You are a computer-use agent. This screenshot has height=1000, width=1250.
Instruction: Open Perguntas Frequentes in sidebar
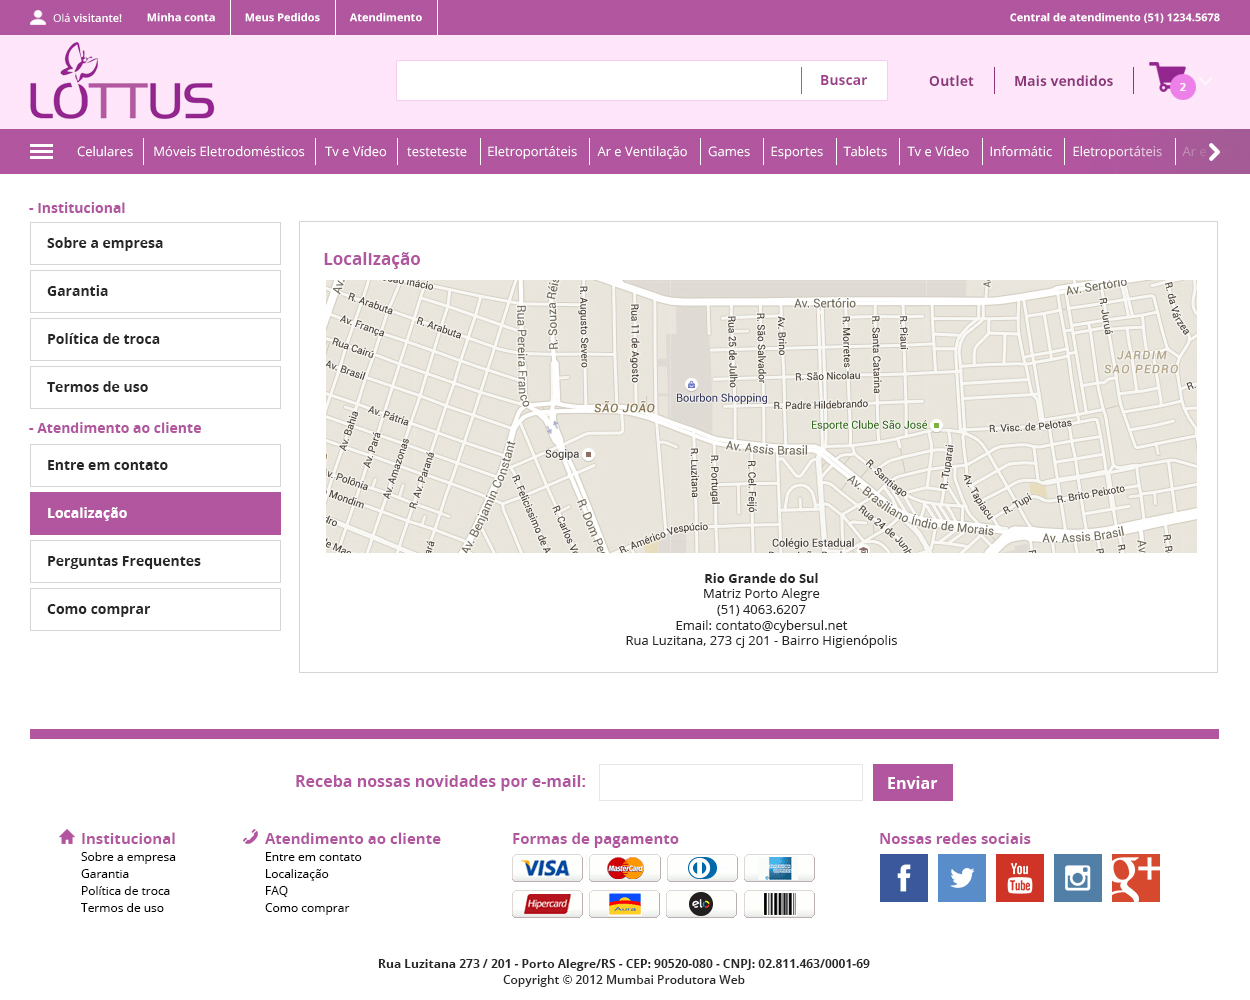(x=155, y=561)
